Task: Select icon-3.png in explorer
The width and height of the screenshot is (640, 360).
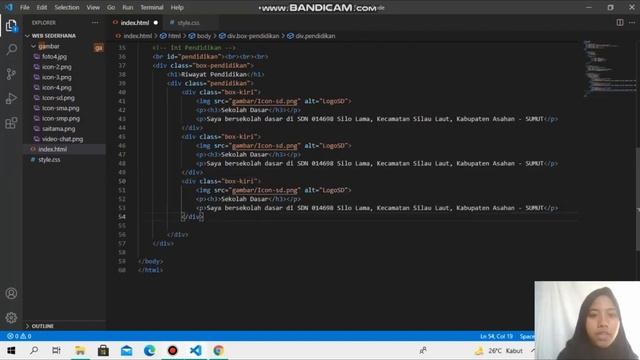Action: pyautogui.click(x=56, y=77)
